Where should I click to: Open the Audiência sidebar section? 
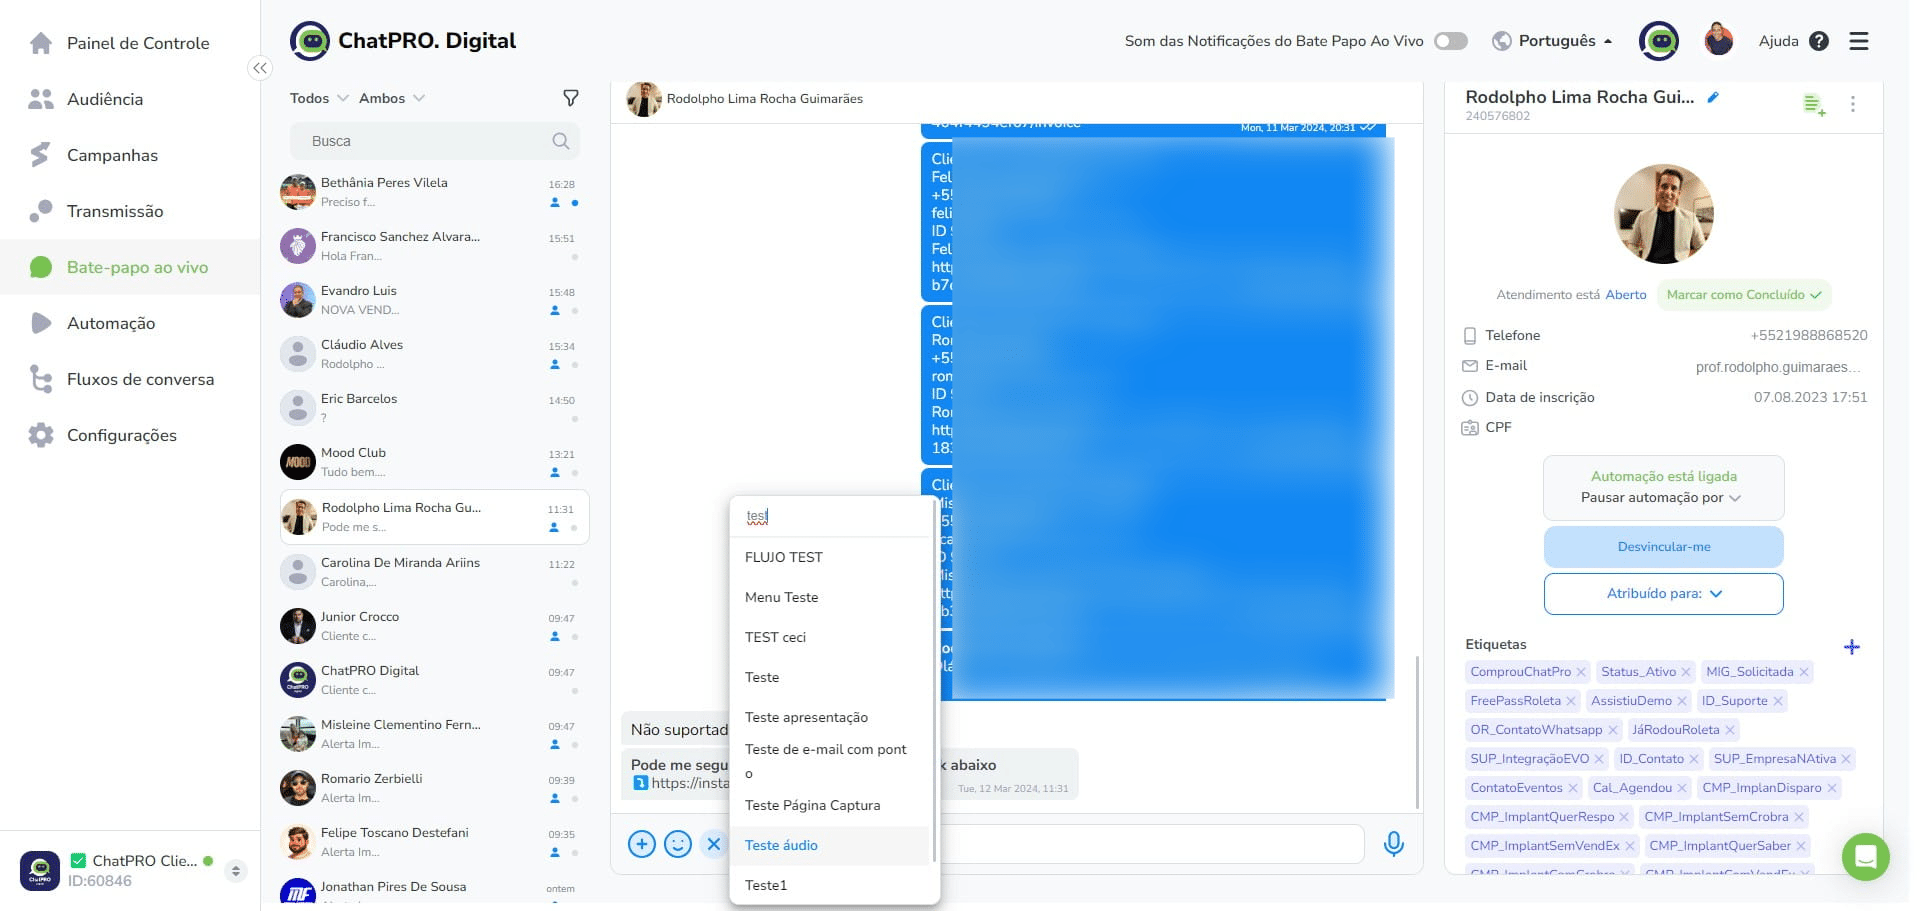[x=105, y=99]
